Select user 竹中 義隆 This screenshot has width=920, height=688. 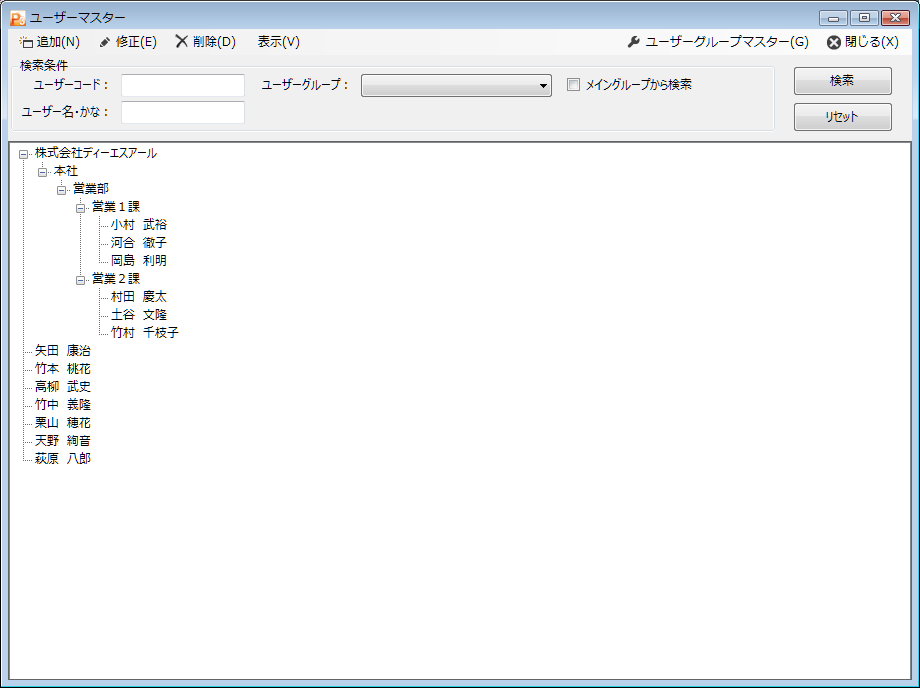63,405
